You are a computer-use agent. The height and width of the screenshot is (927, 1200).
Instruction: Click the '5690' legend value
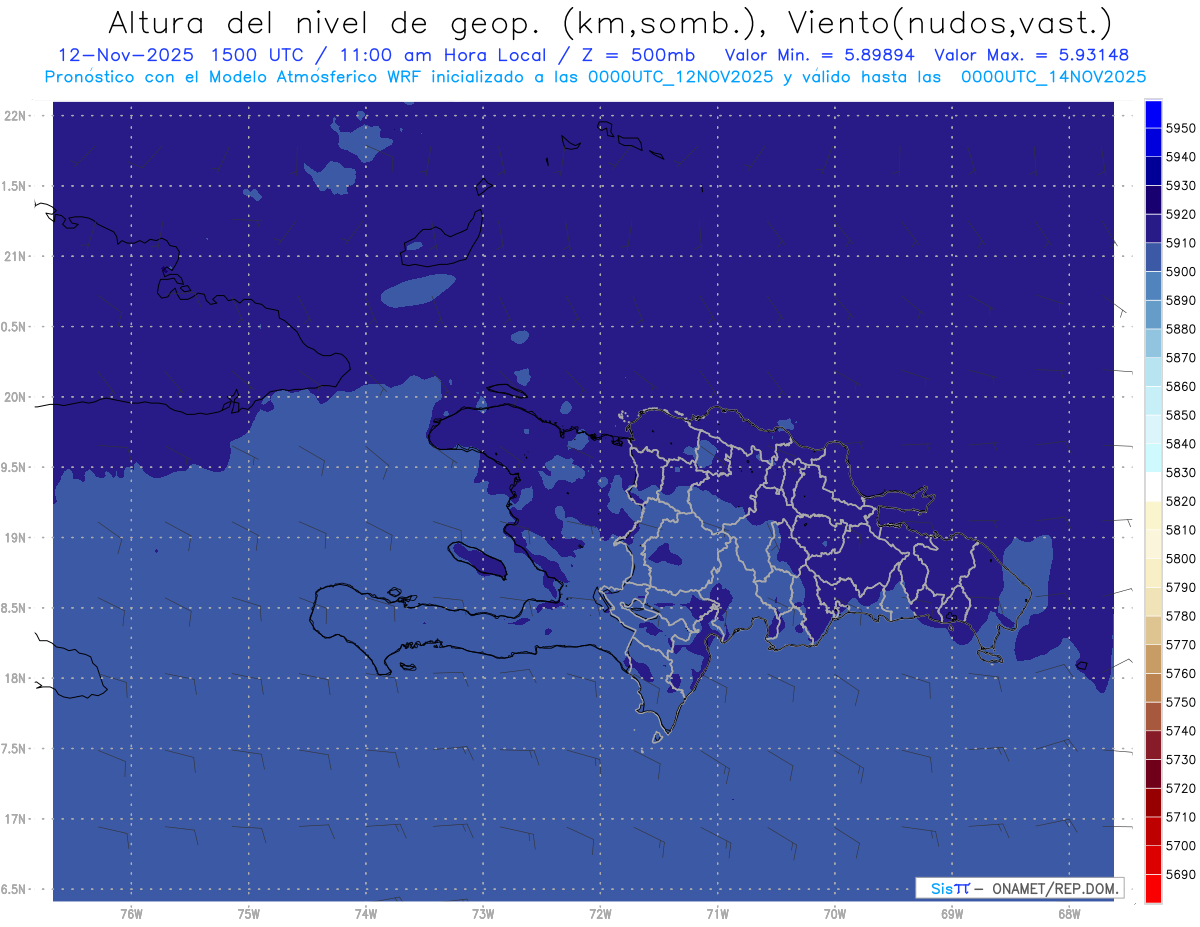click(1181, 874)
